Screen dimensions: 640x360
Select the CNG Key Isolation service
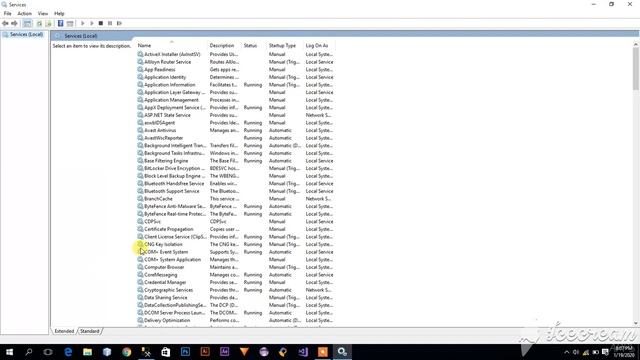(163, 244)
